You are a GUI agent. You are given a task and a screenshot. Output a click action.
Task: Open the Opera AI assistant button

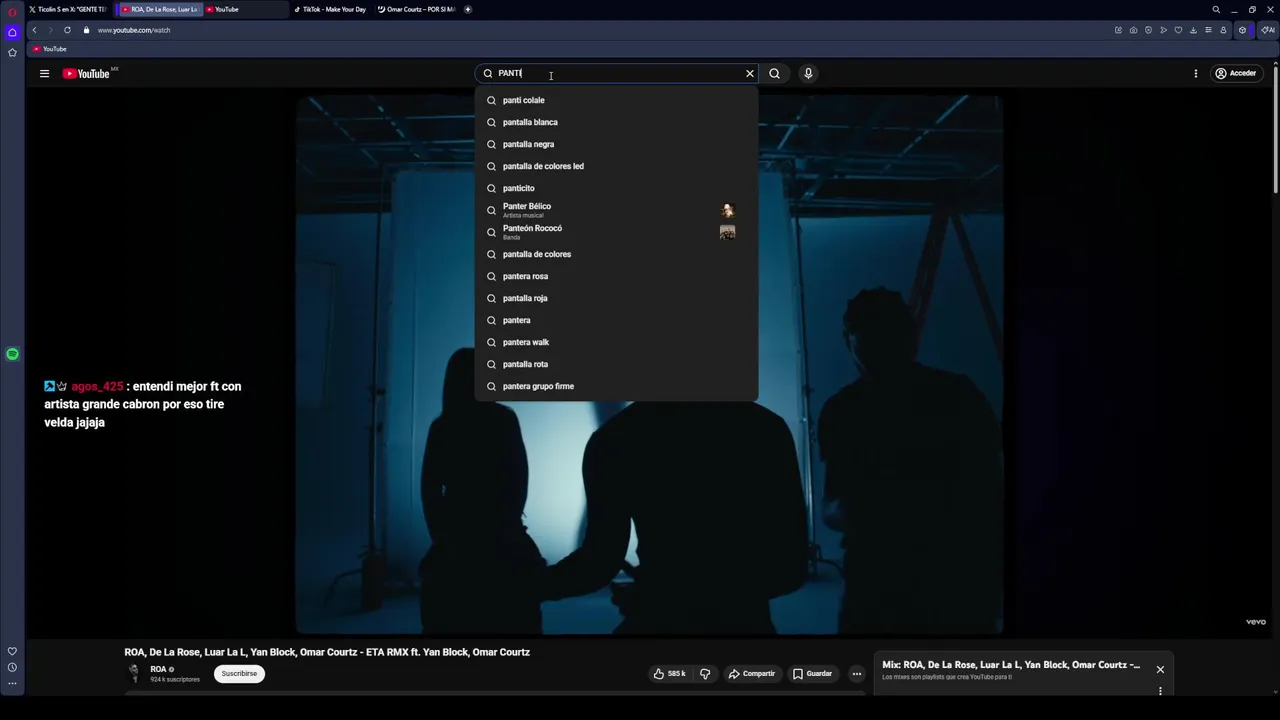pos(1268,30)
